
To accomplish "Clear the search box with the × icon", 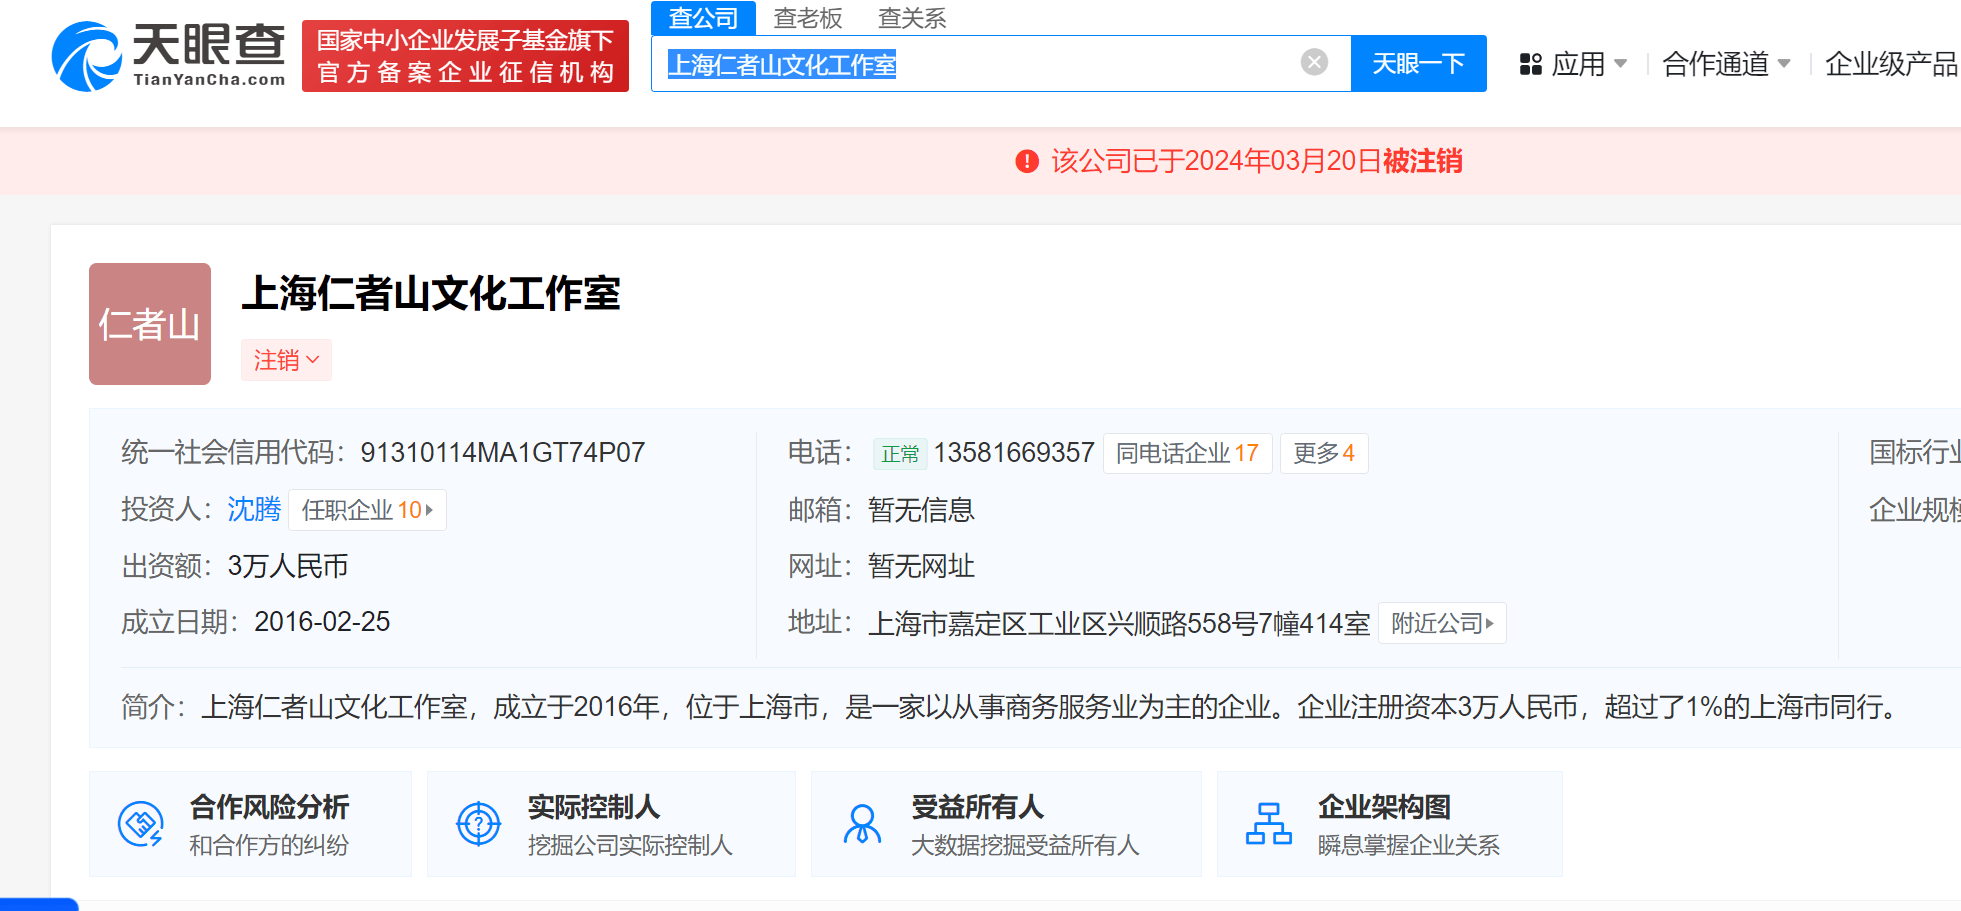I will point(1313,62).
